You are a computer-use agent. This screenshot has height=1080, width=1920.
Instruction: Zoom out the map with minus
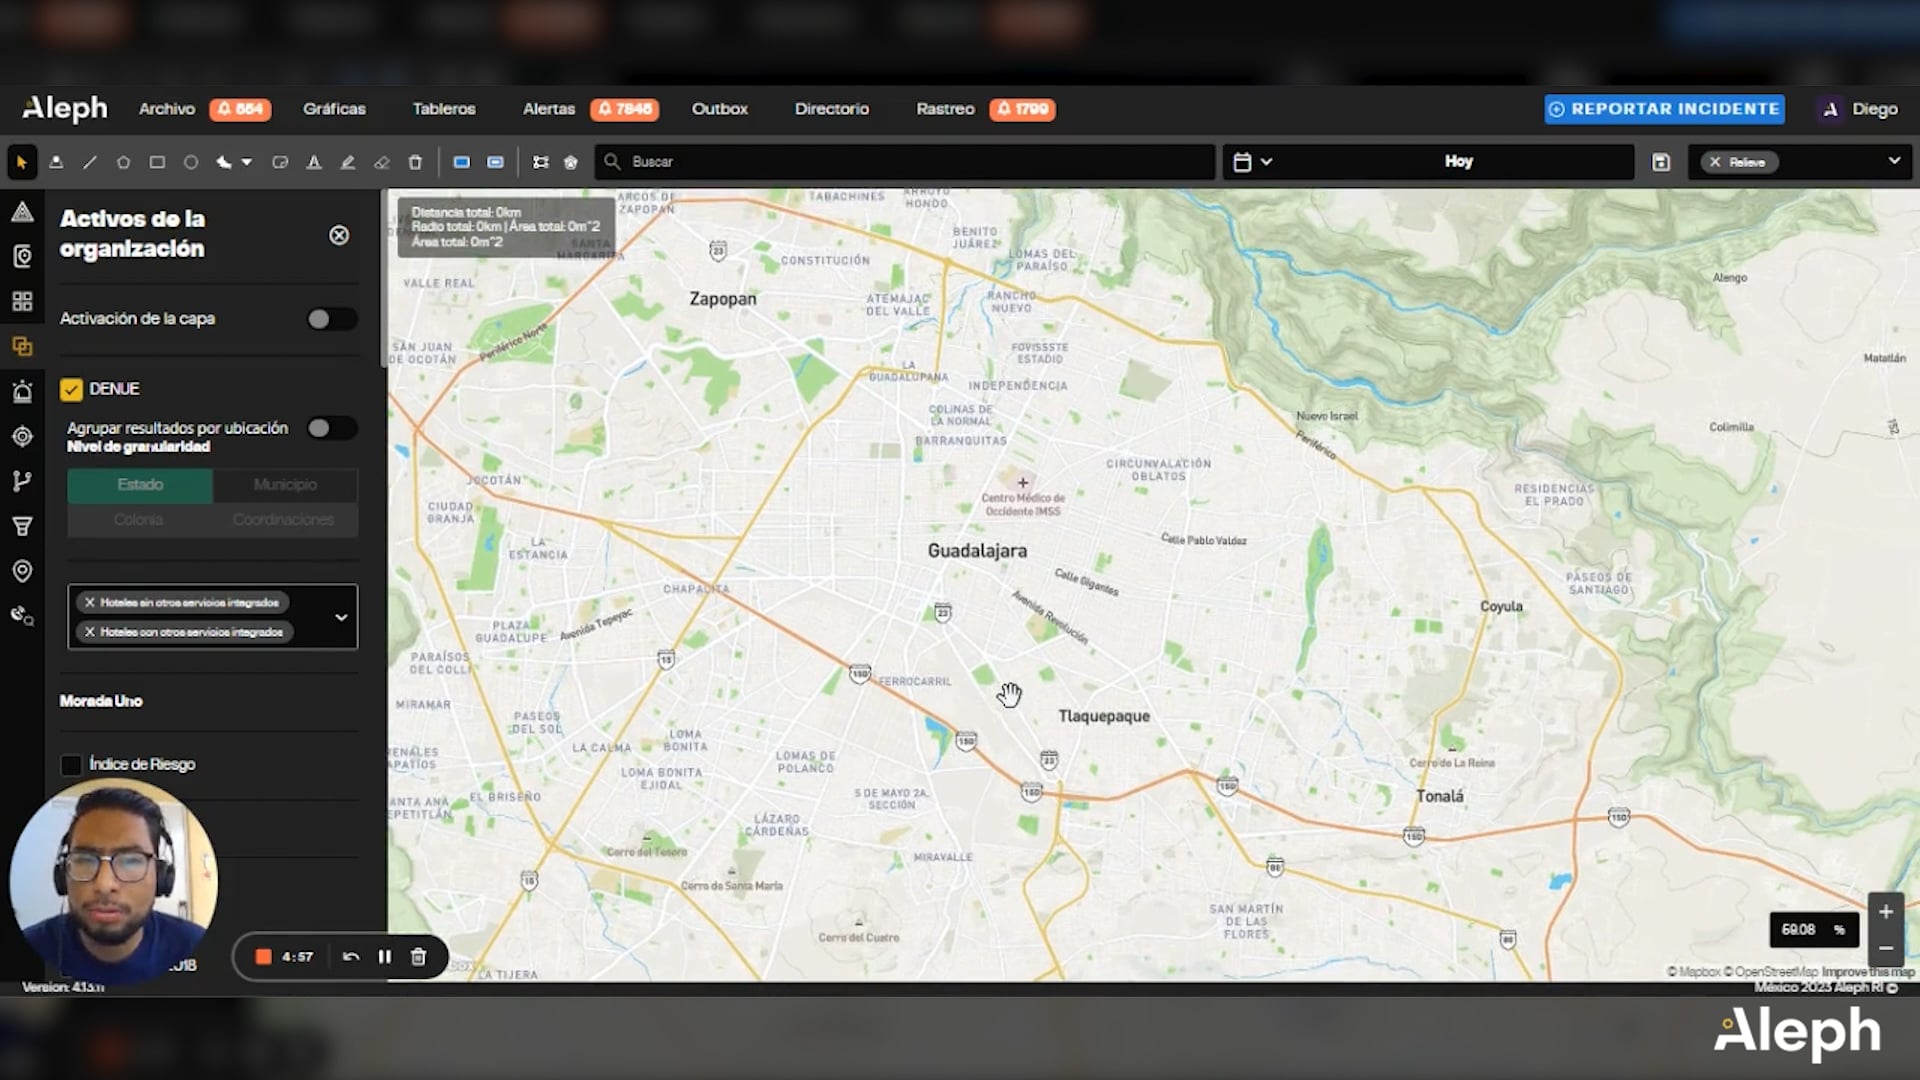coord(1885,948)
